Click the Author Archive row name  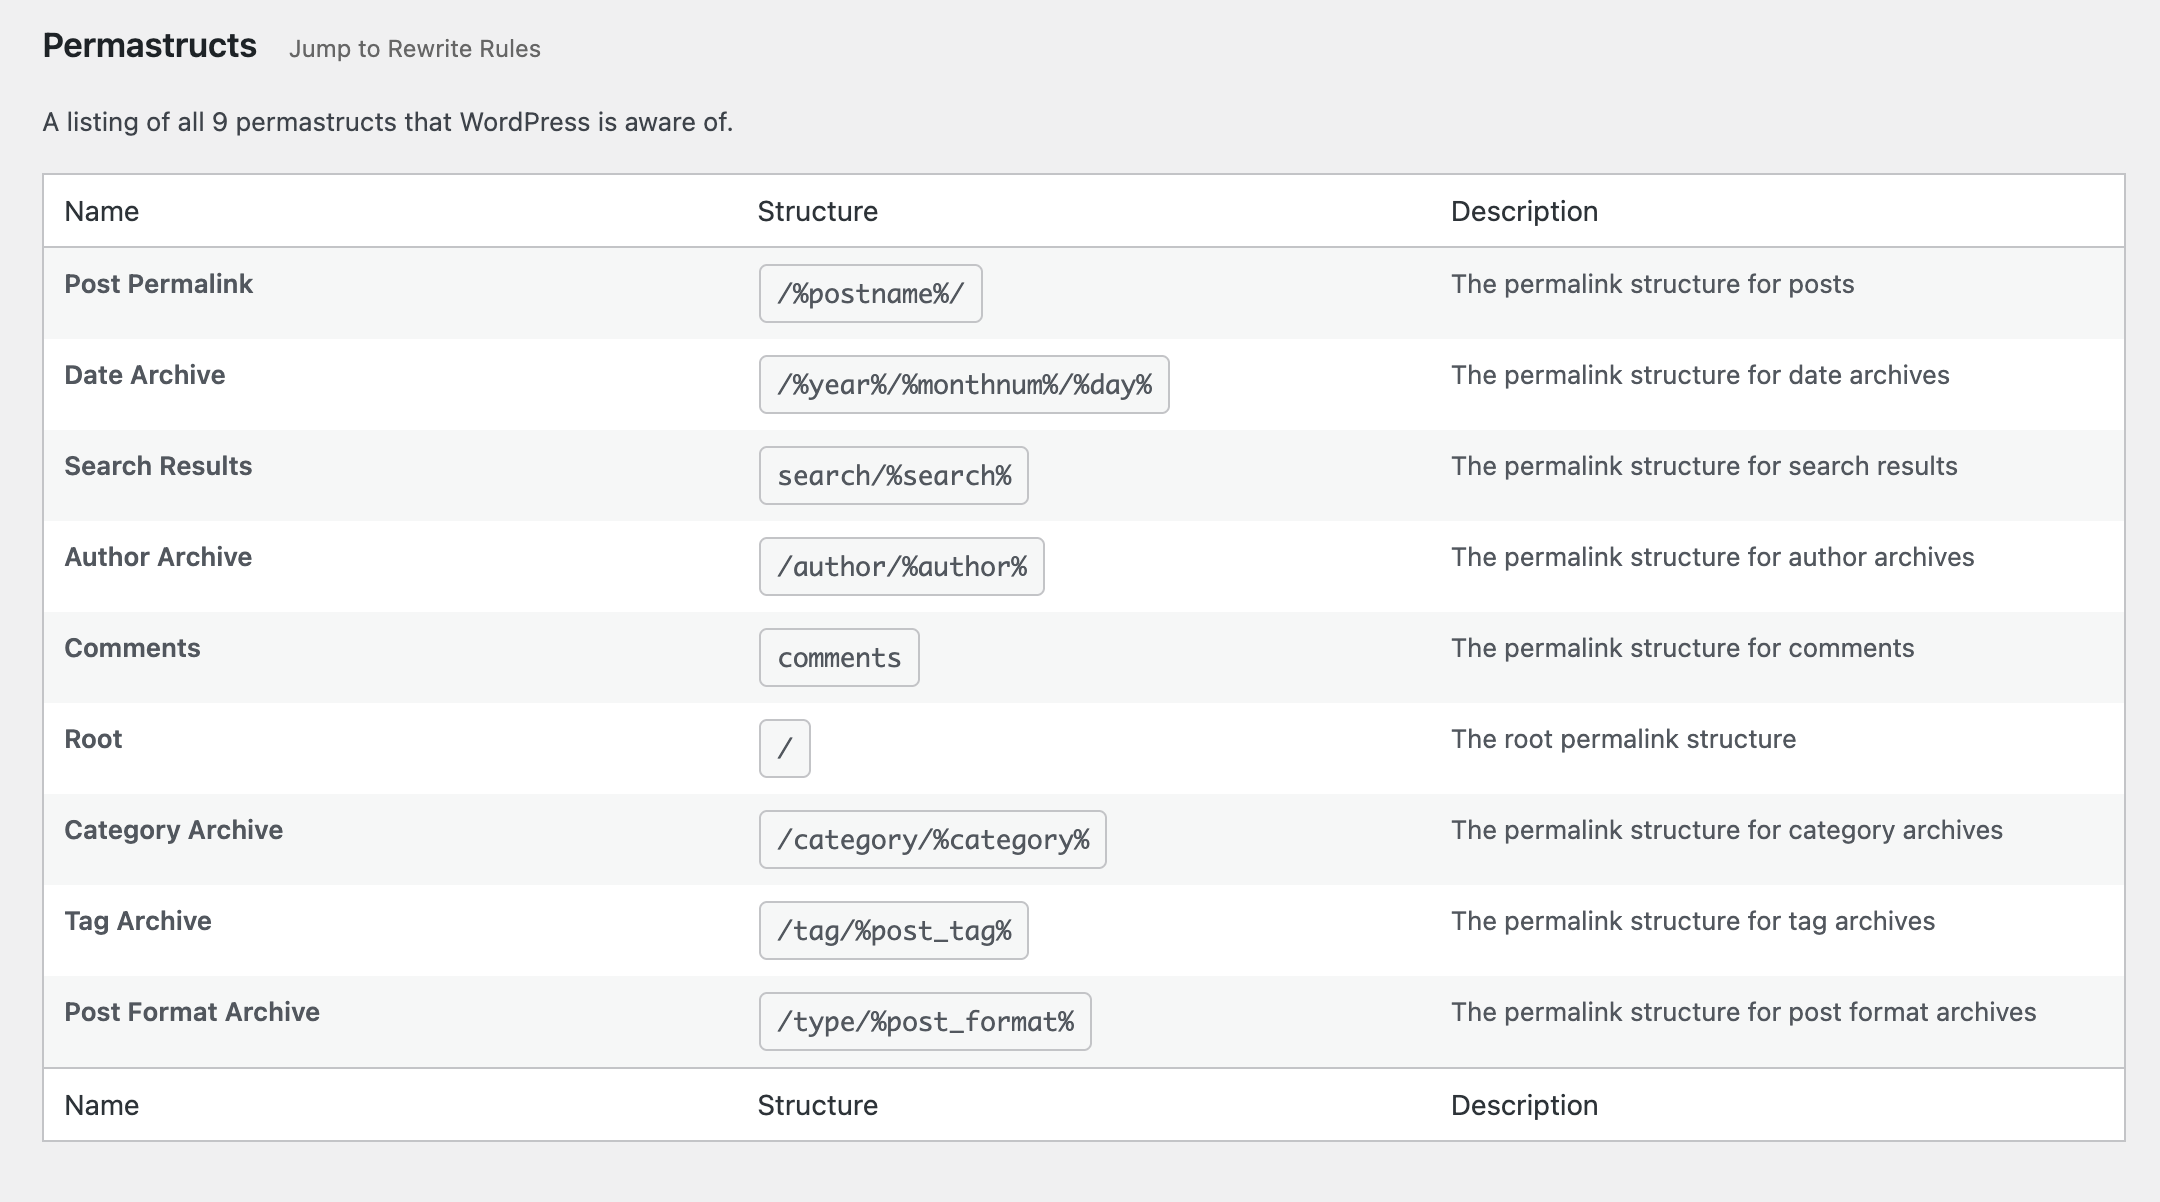(158, 557)
